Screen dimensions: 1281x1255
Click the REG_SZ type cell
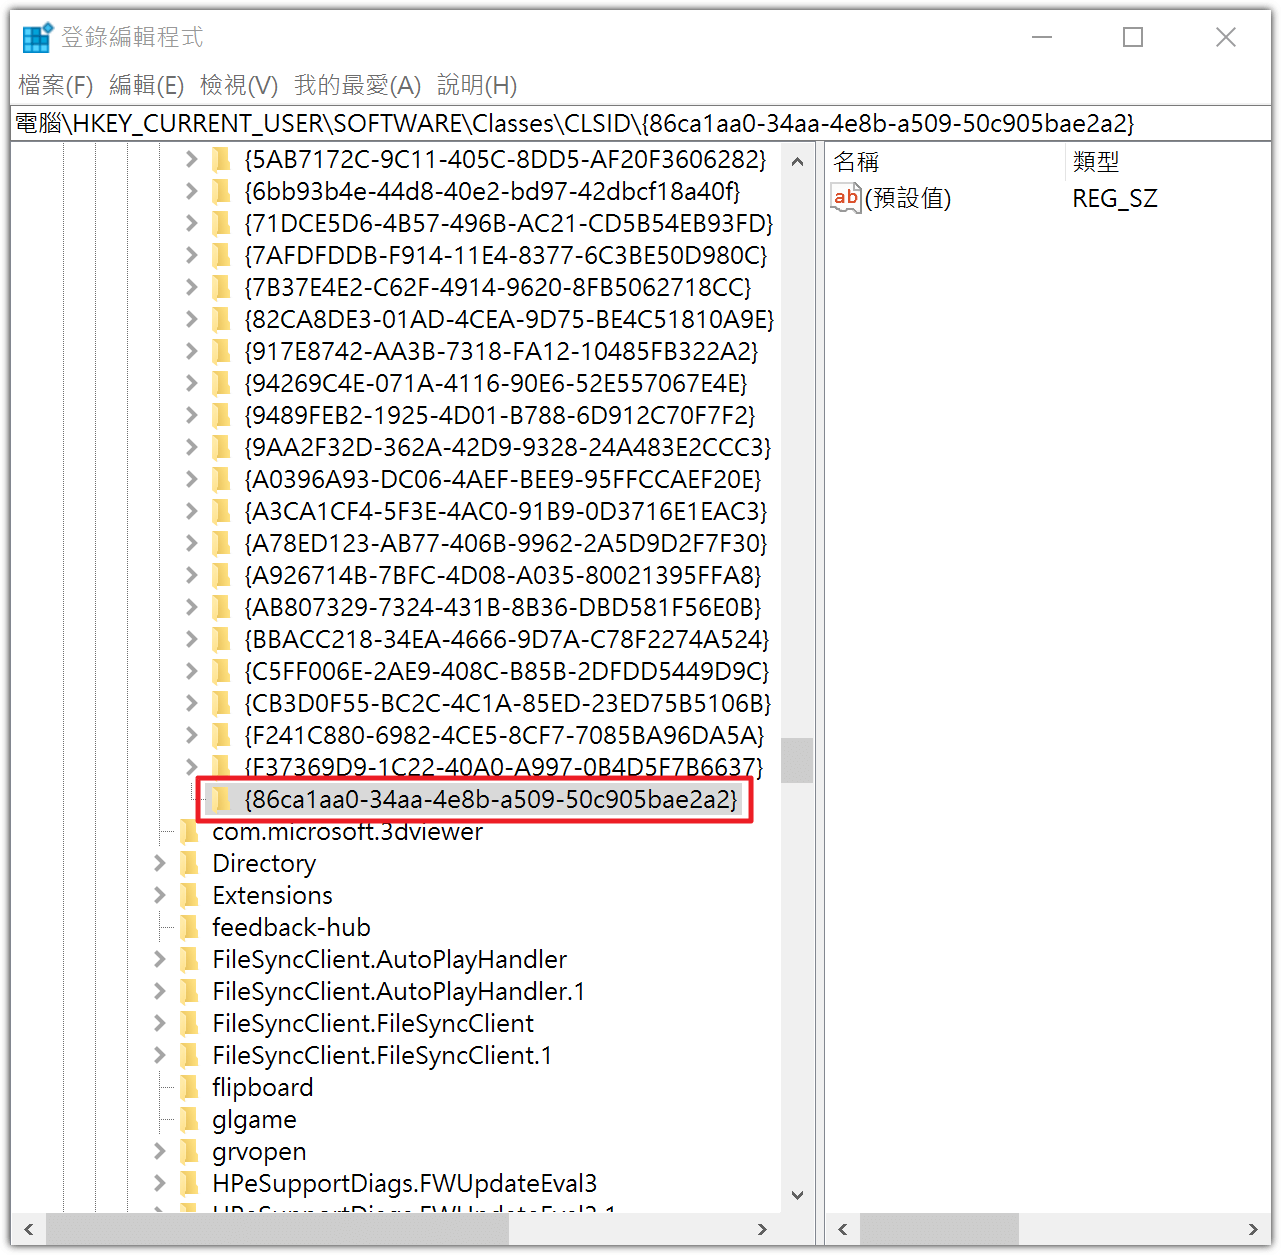pos(1115,198)
